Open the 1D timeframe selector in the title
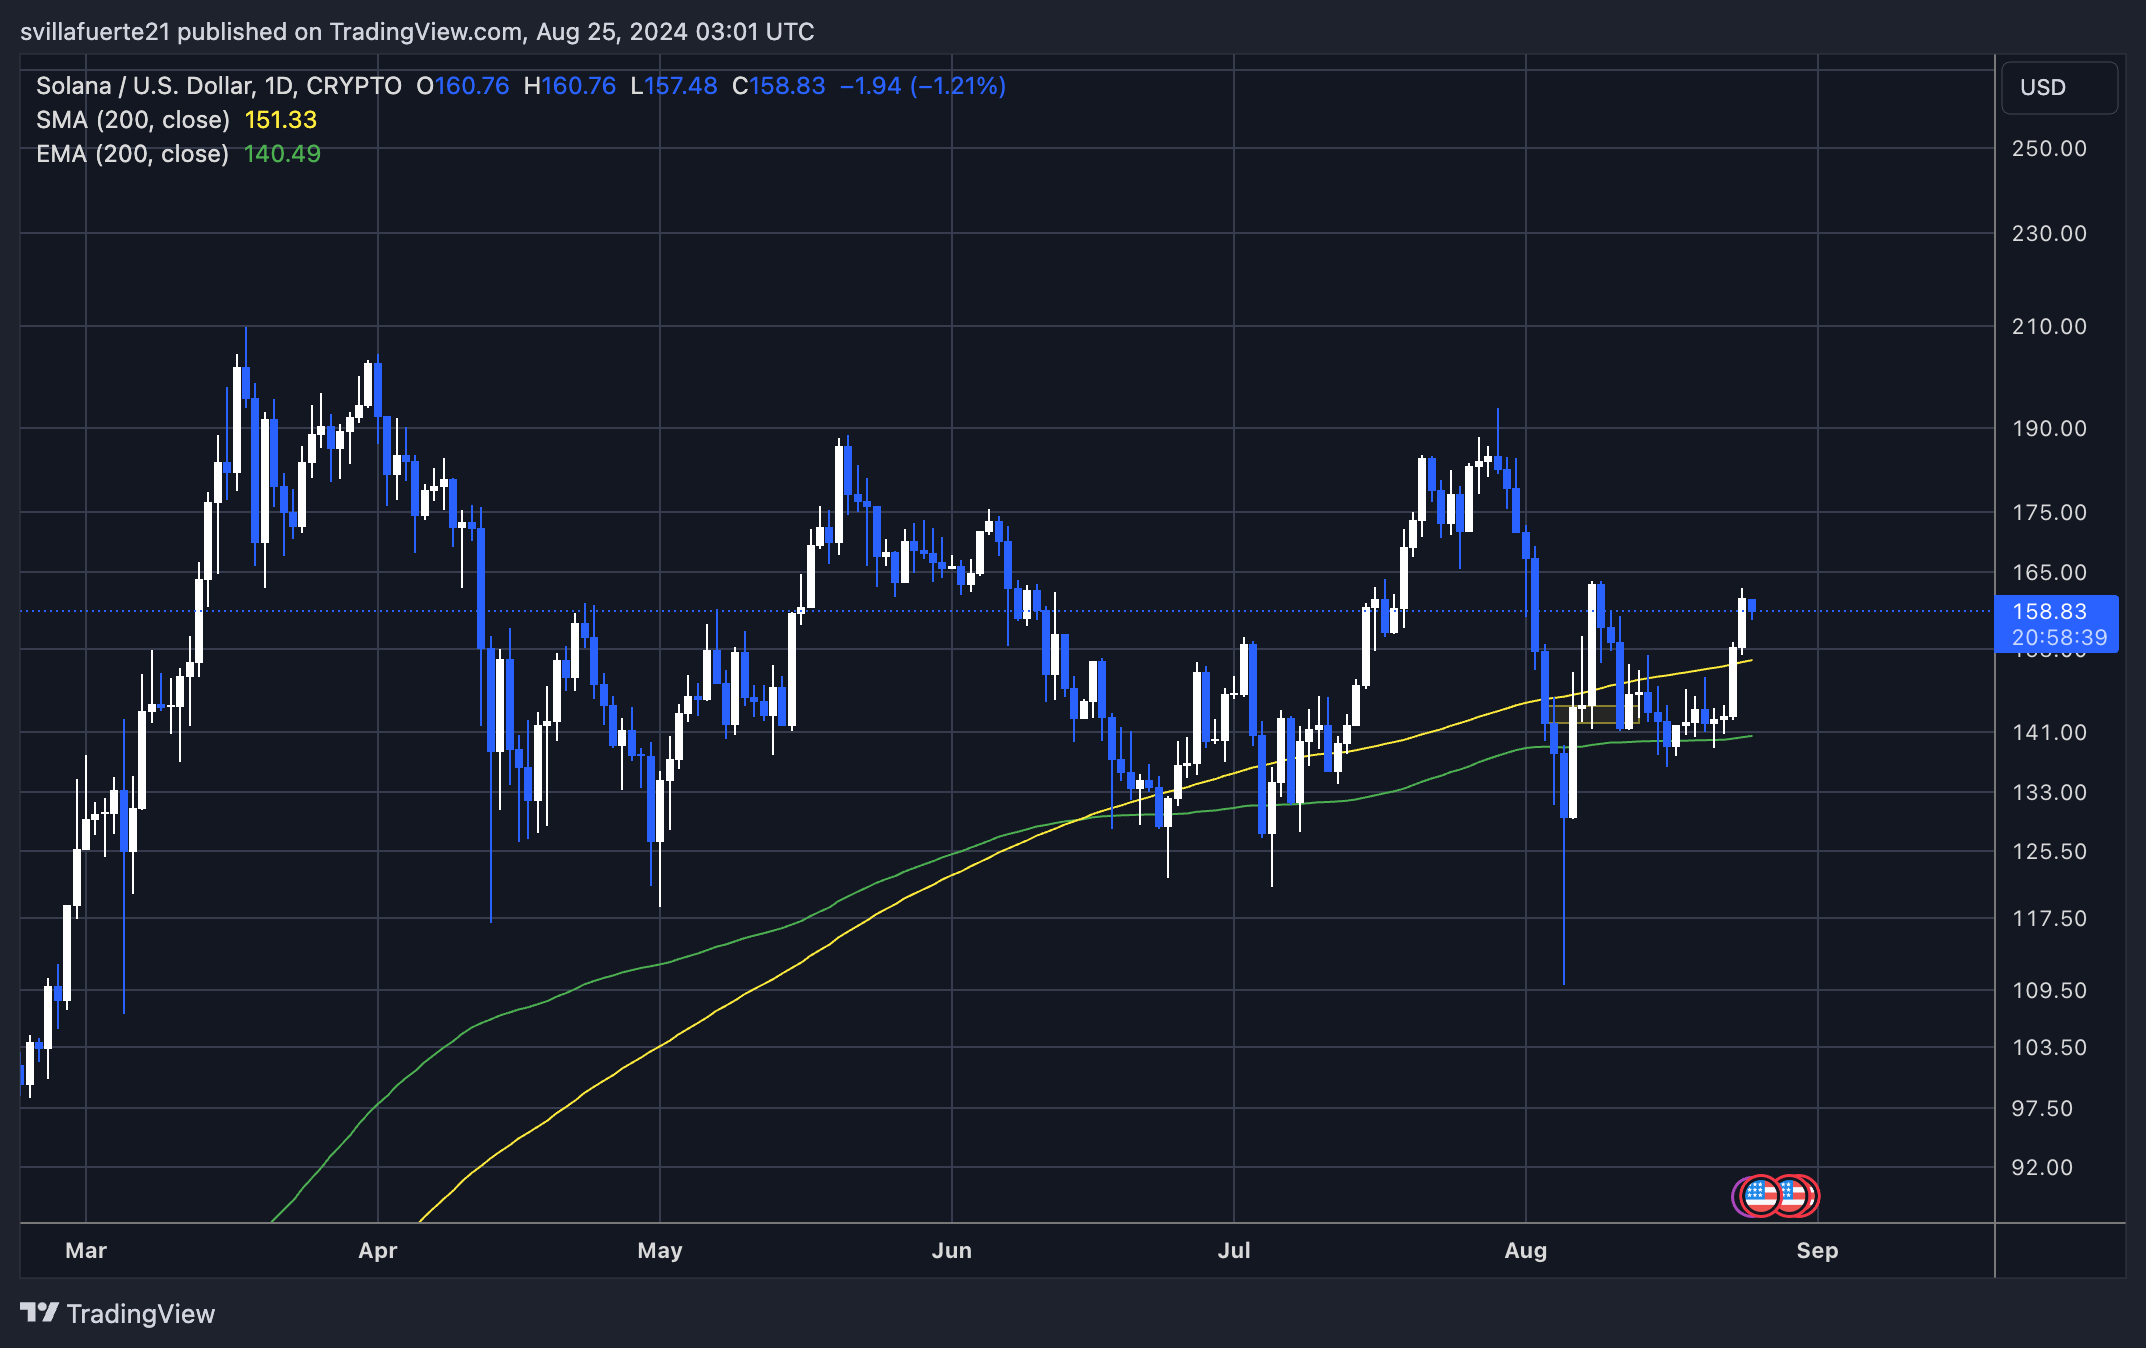The height and width of the screenshot is (1348, 2146). [x=276, y=86]
